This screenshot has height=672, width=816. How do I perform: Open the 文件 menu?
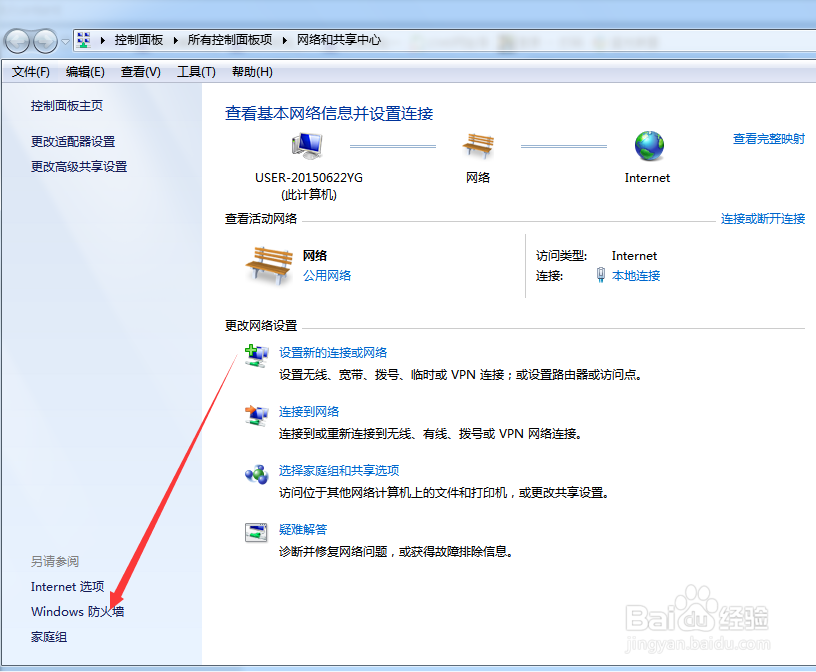click(x=30, y=71)
